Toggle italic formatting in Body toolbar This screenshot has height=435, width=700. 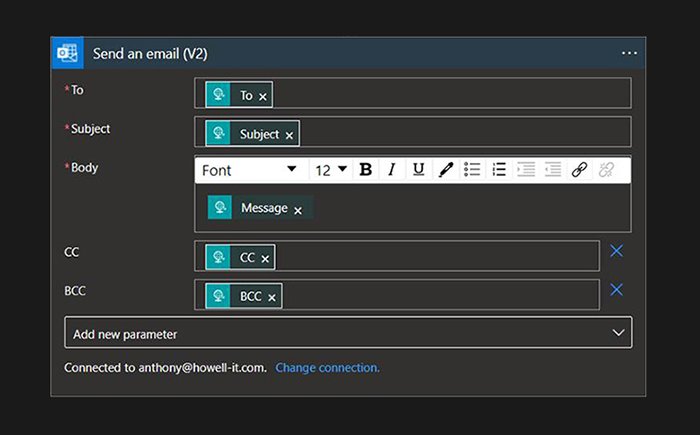pos(392,170)
